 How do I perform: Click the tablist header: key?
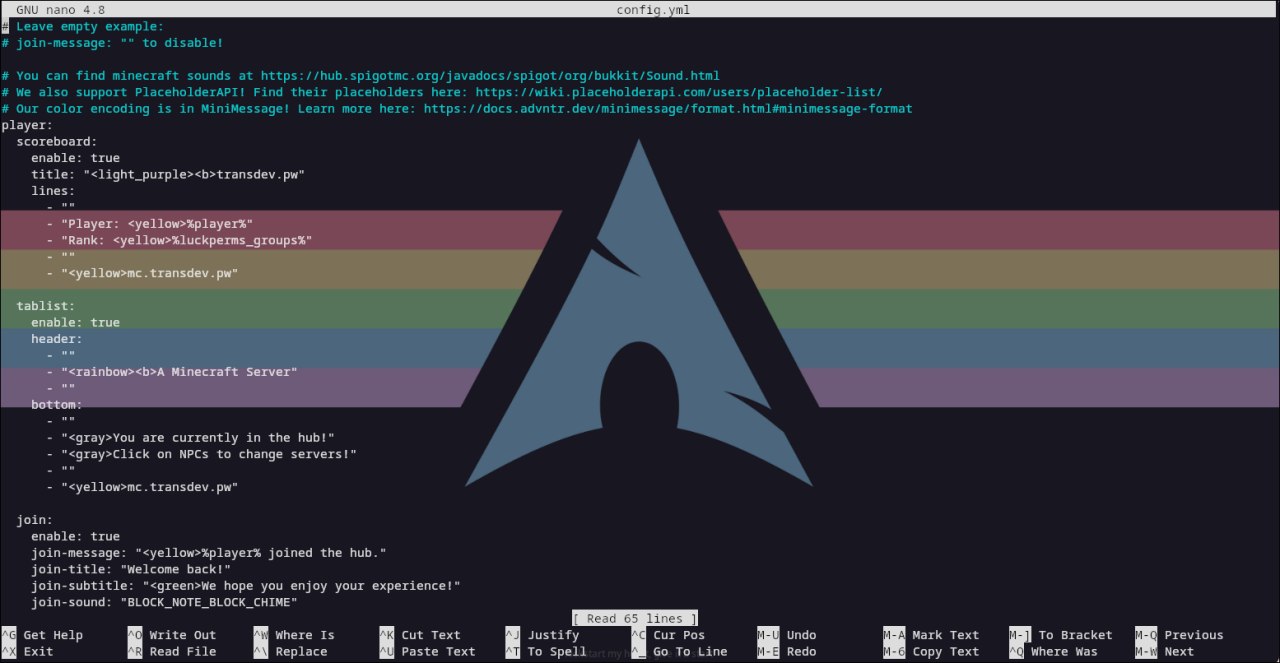[56, 339]
